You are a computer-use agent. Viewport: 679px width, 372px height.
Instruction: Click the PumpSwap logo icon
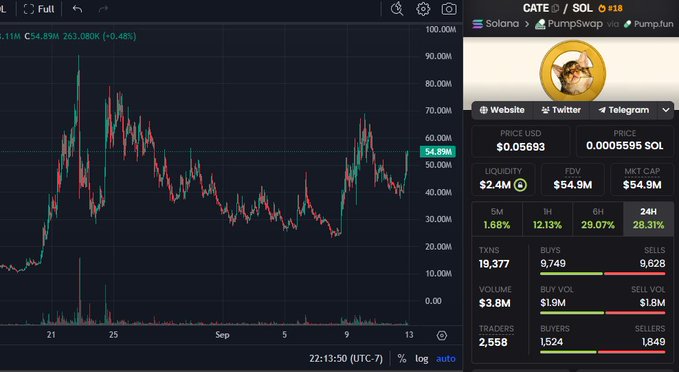point(540,24)
